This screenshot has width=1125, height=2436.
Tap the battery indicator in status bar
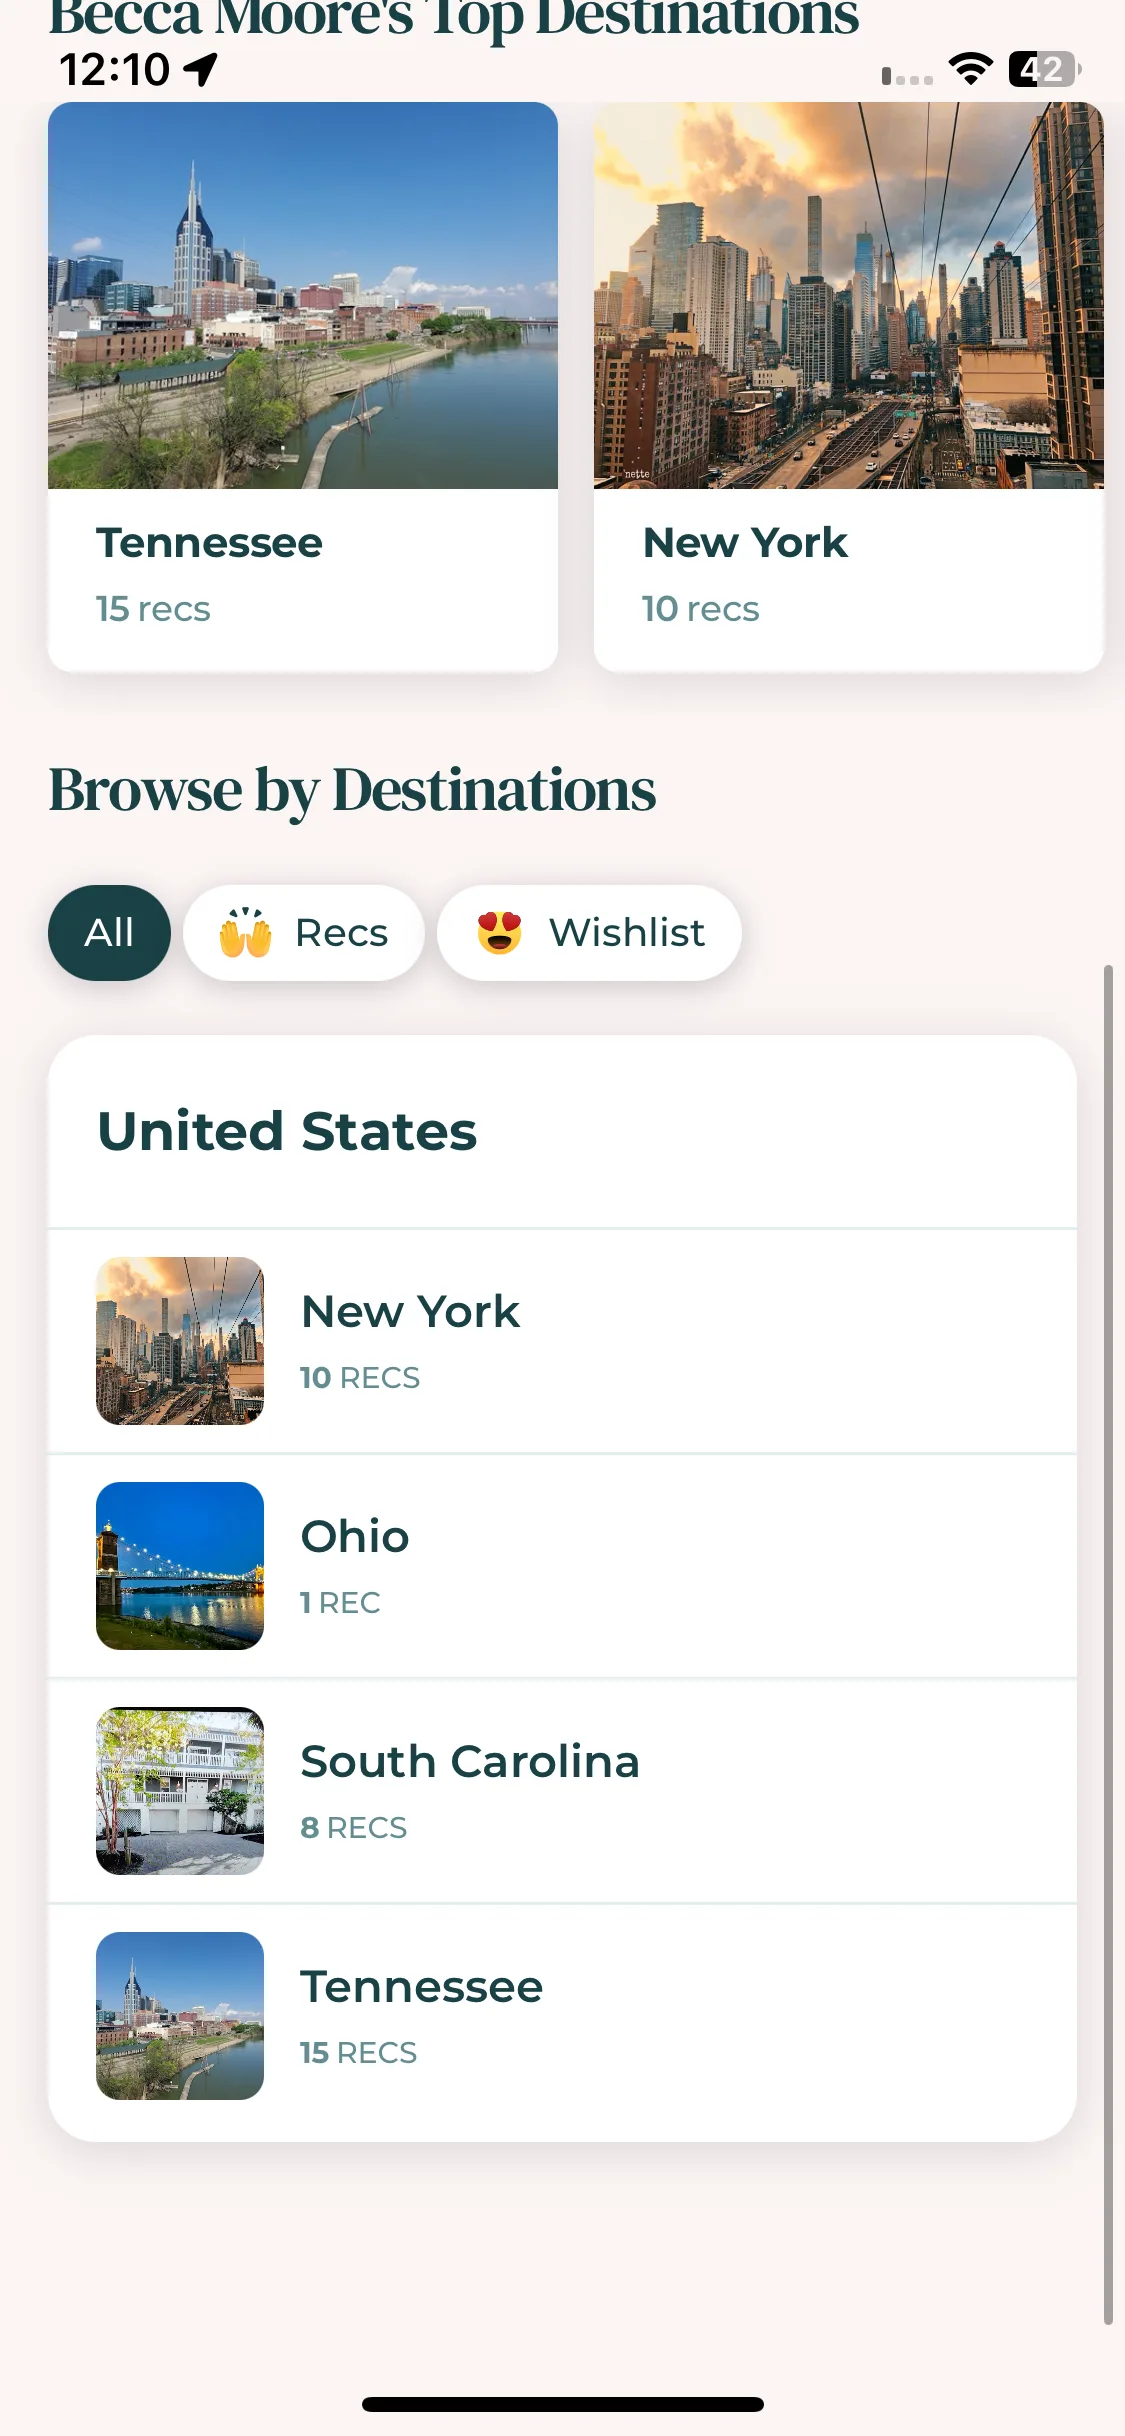click(1044, 69)
